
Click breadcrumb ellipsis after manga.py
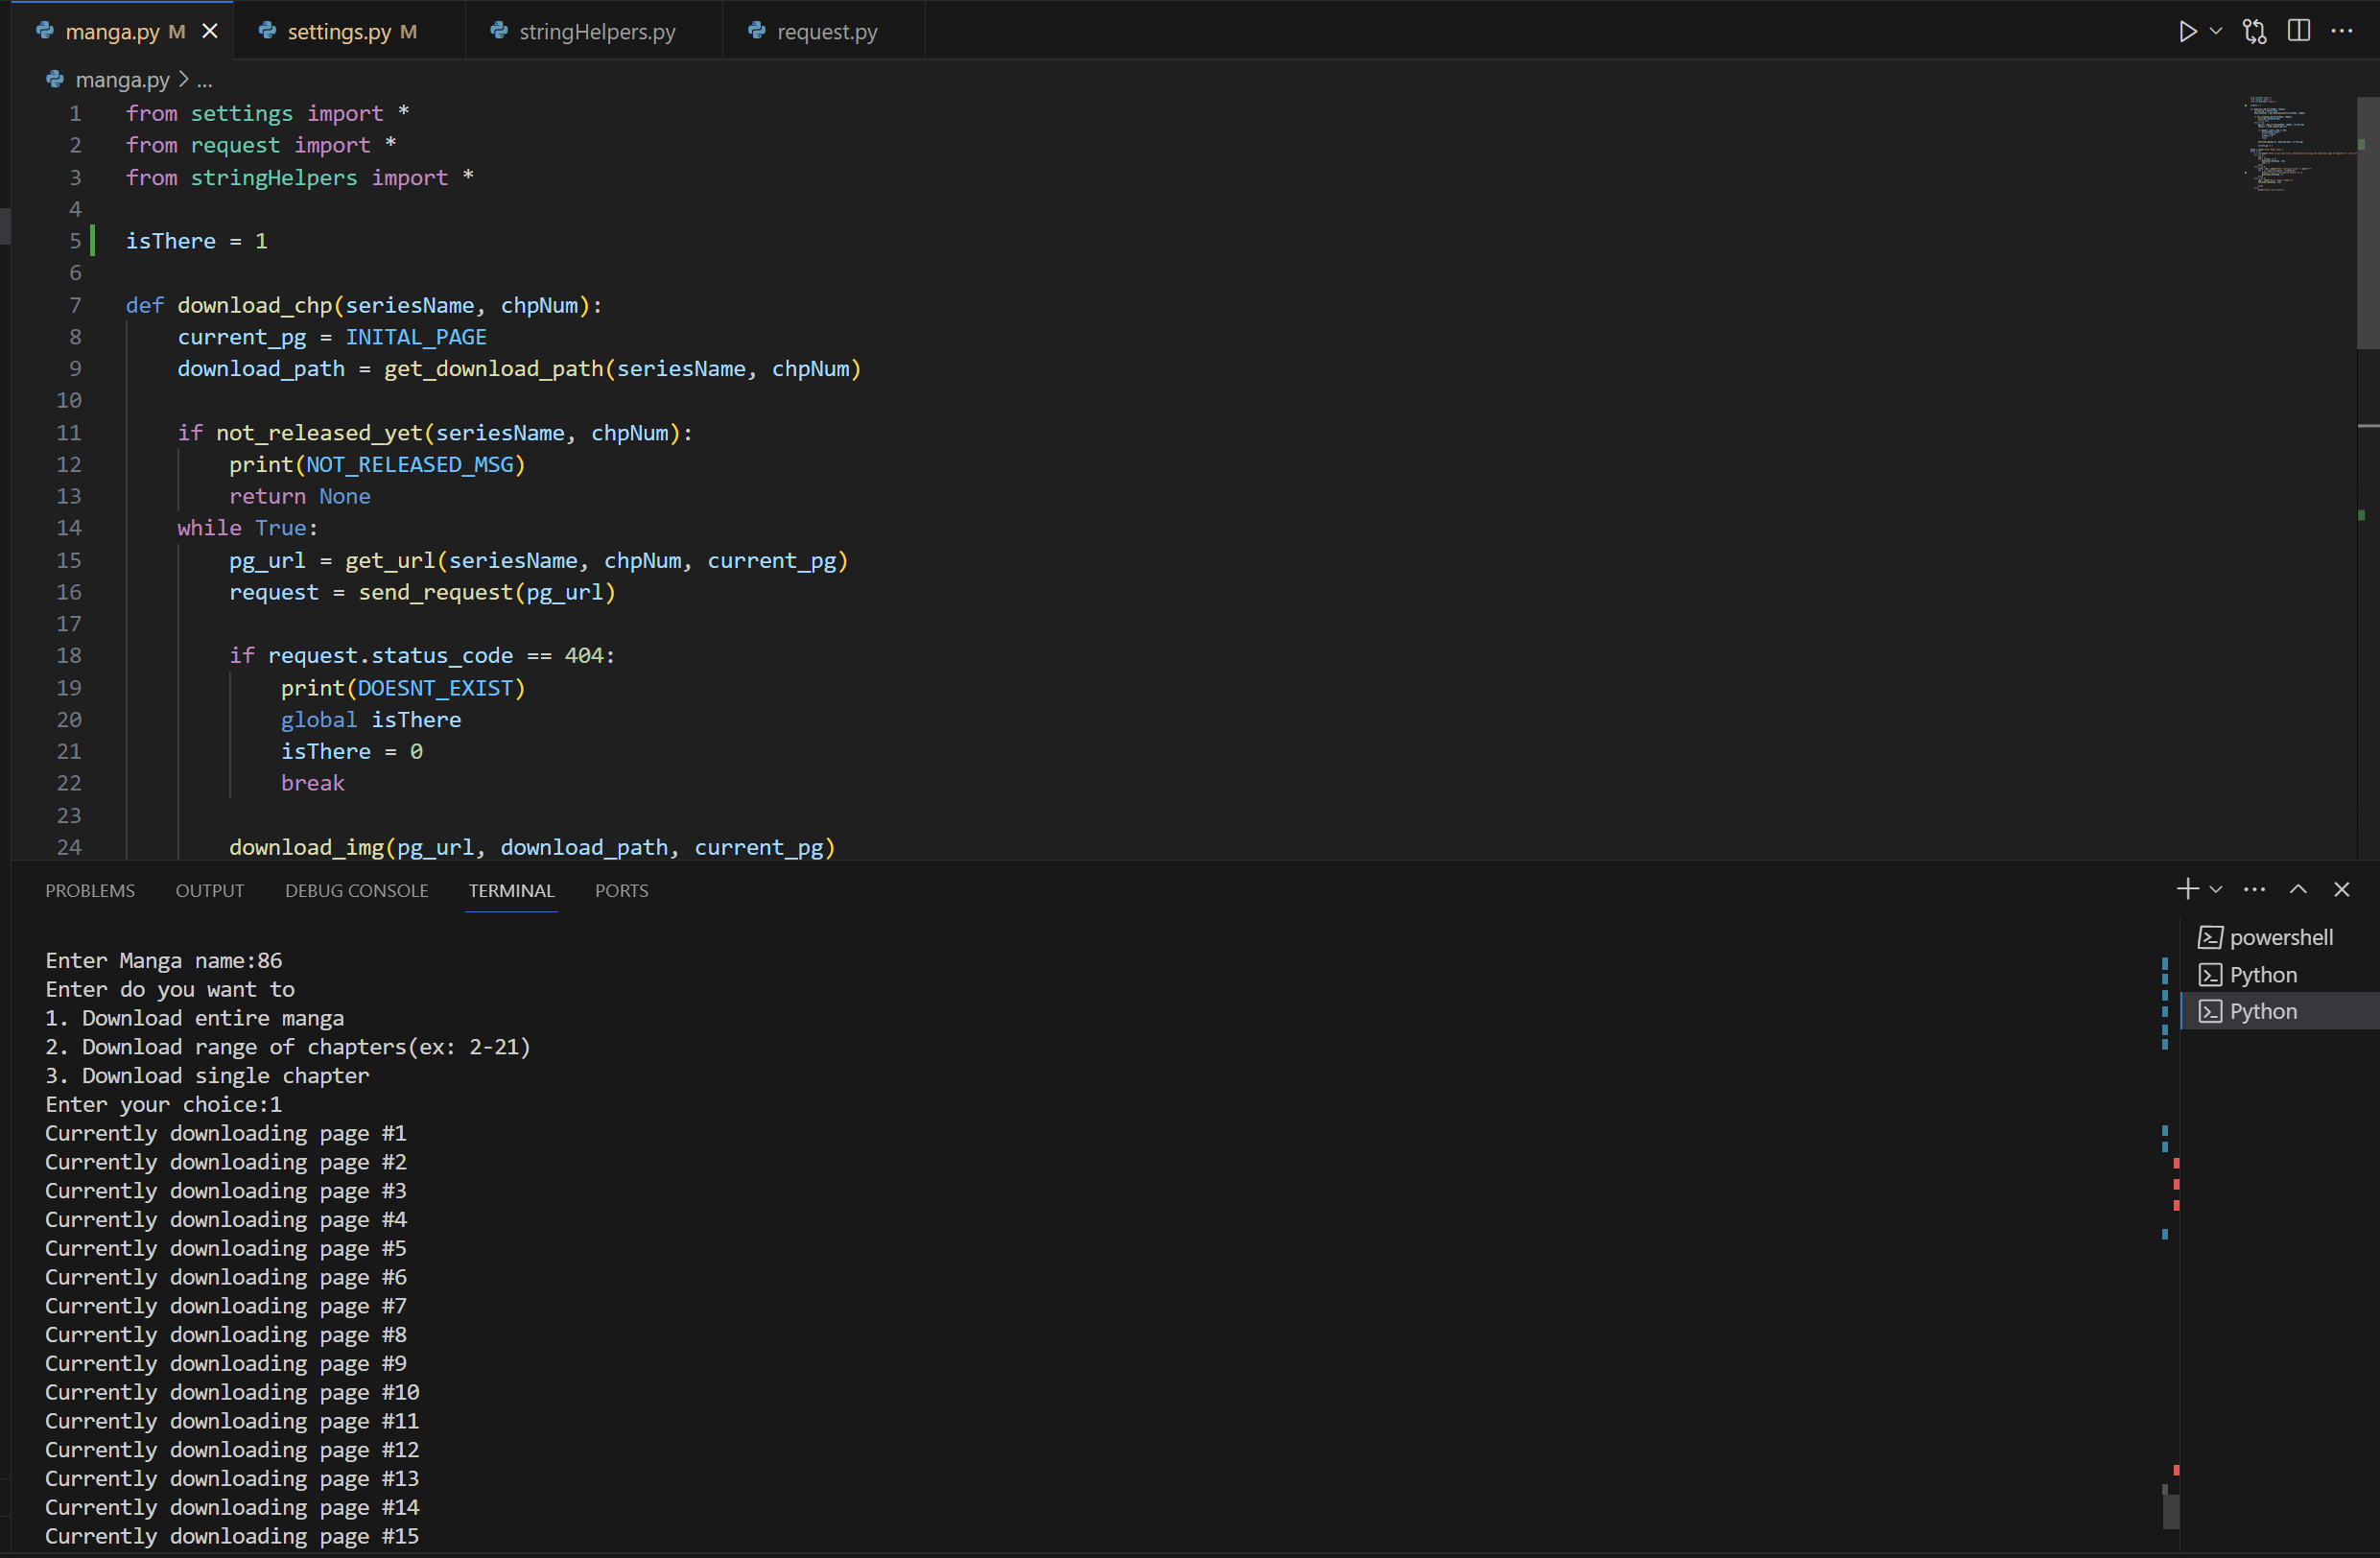click(205, 79)
